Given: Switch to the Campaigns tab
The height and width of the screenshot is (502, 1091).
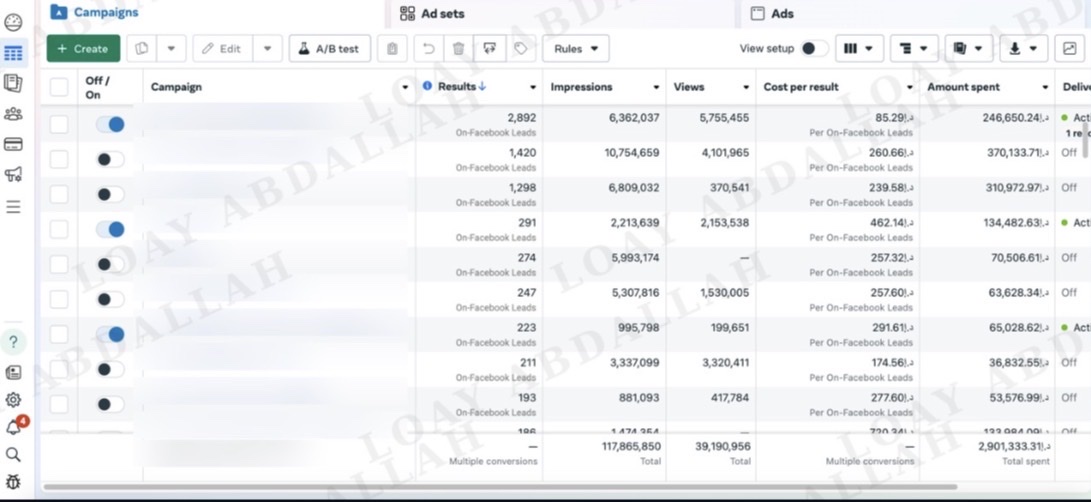Looking at the screenshot, I should 95,12.
